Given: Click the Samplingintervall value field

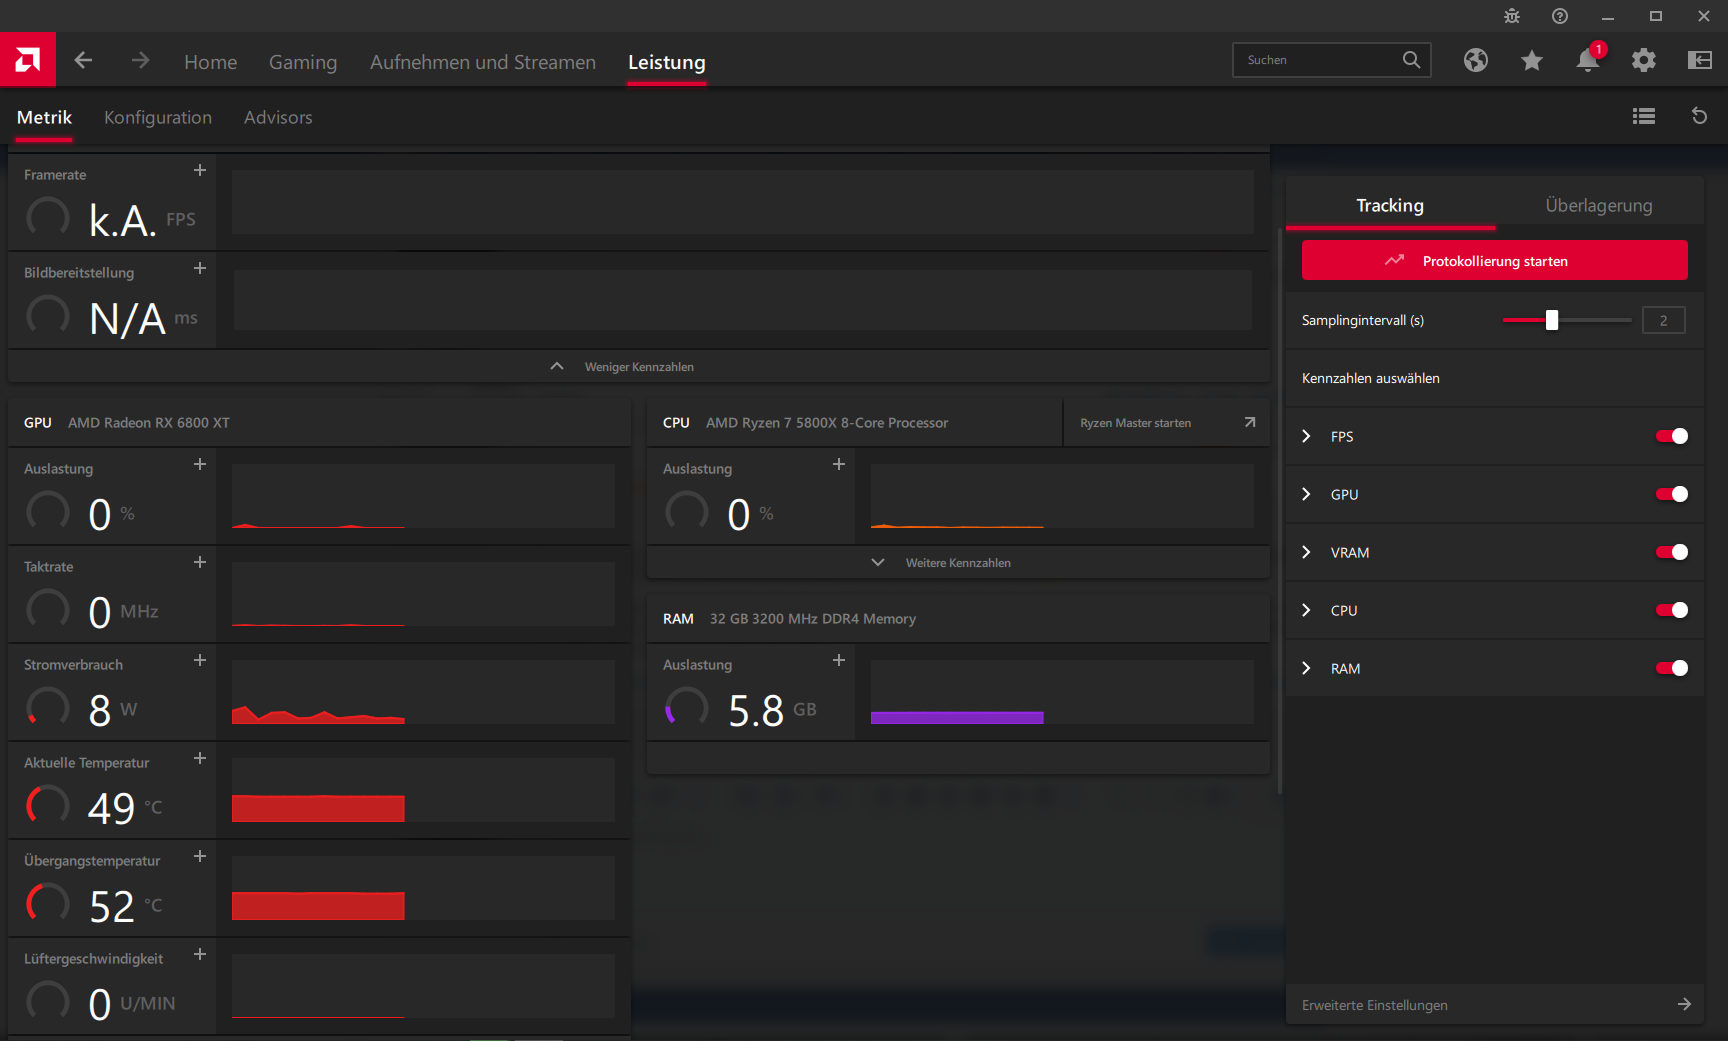Looking at the screenshot, I should (x=1664, y=320).
